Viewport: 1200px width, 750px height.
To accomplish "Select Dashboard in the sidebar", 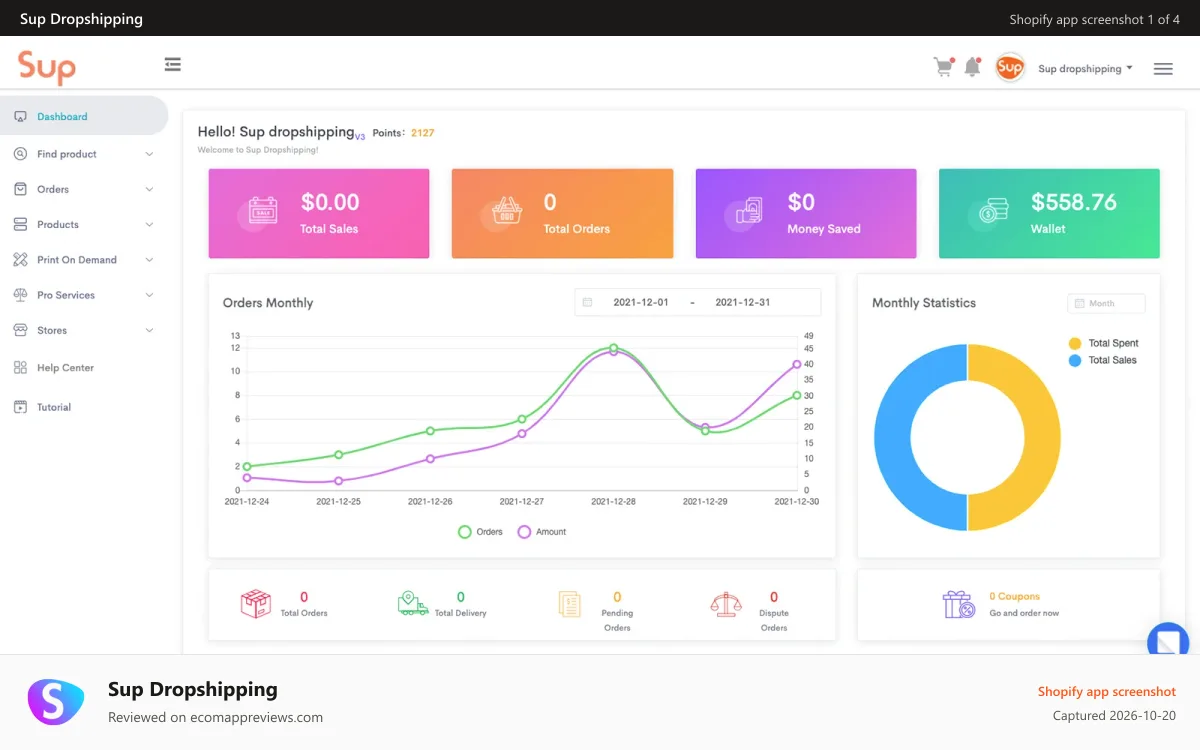I will pyautogui.click(x=84, y=116).
